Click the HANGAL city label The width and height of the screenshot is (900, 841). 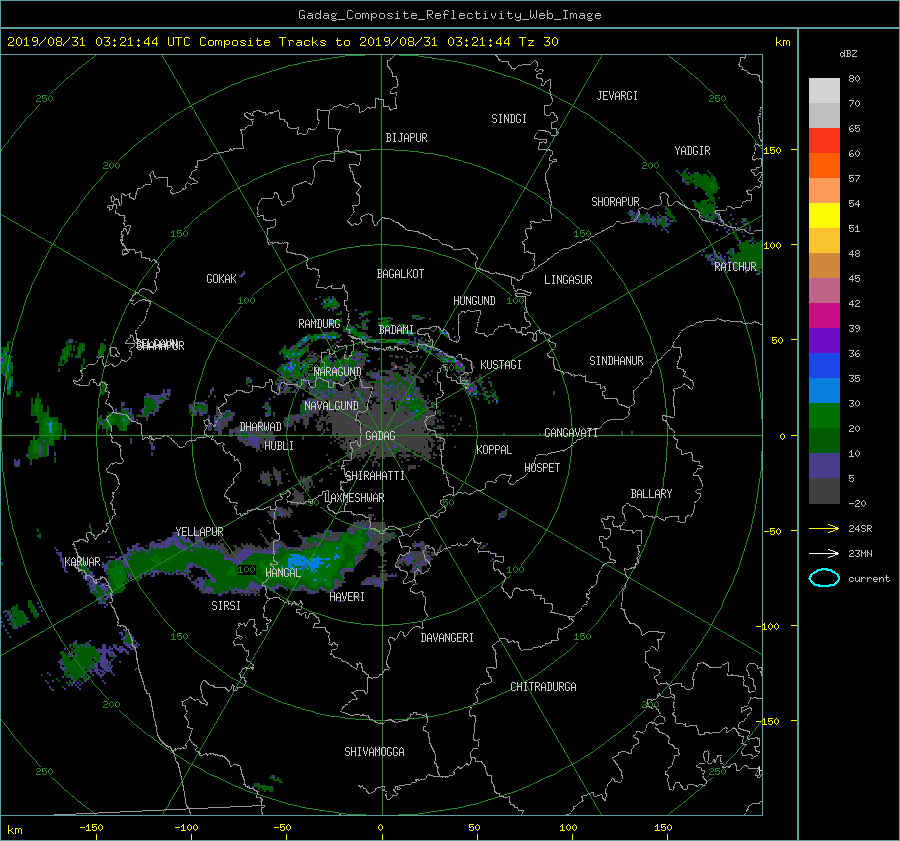283,573
